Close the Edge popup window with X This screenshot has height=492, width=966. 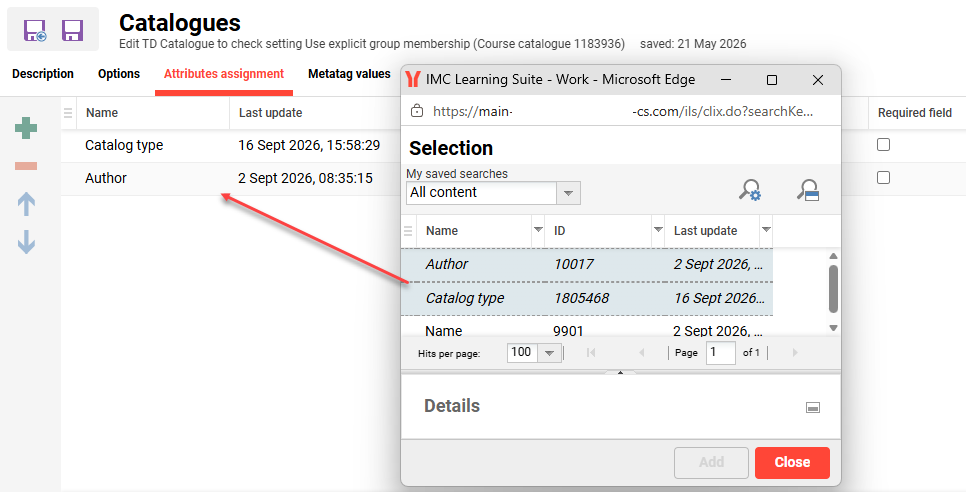[818, 80]
